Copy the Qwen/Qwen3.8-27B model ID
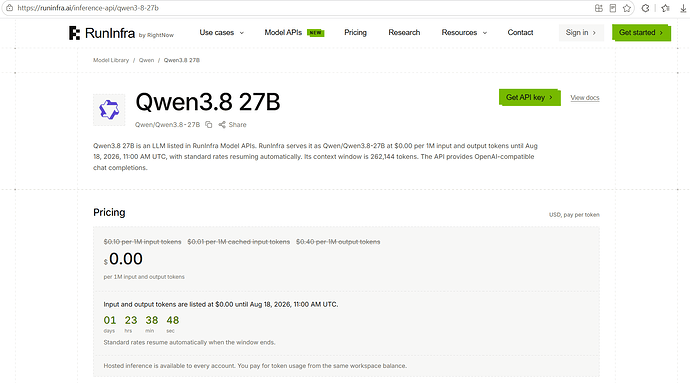Screen dimensions: 690x383 tap(209, 125)
